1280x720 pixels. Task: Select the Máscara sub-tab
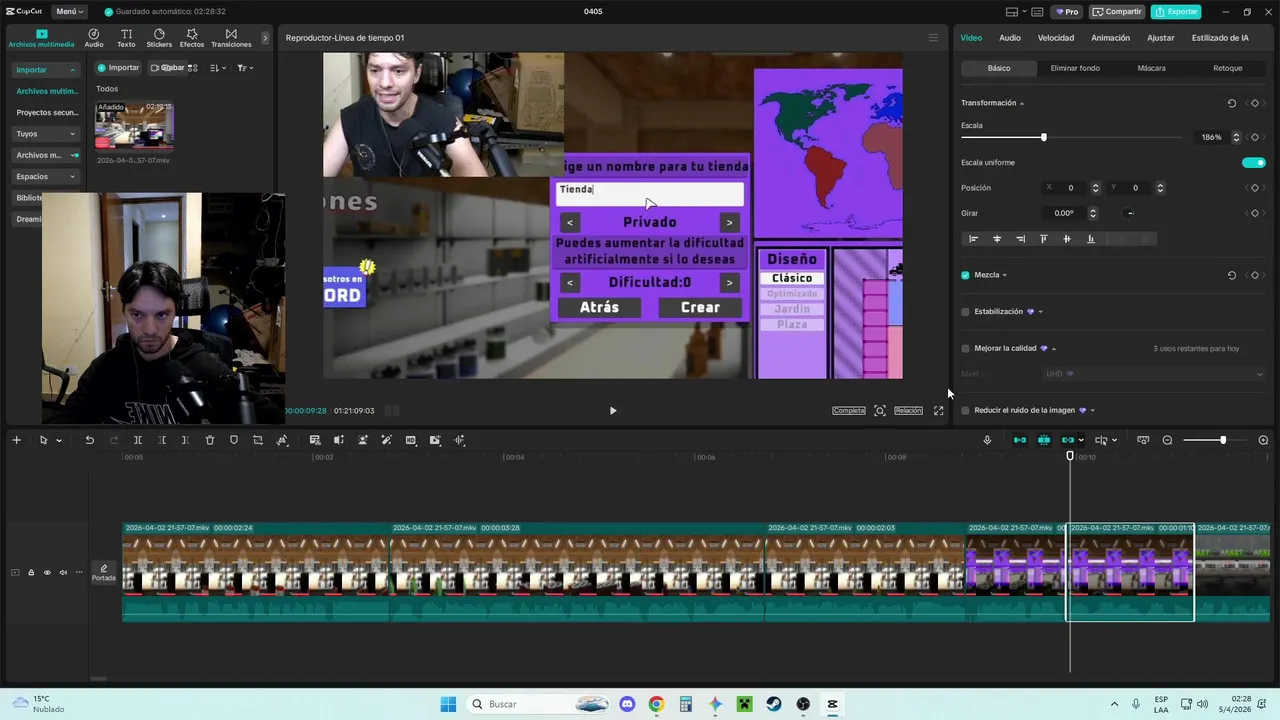pos(1151,68)
